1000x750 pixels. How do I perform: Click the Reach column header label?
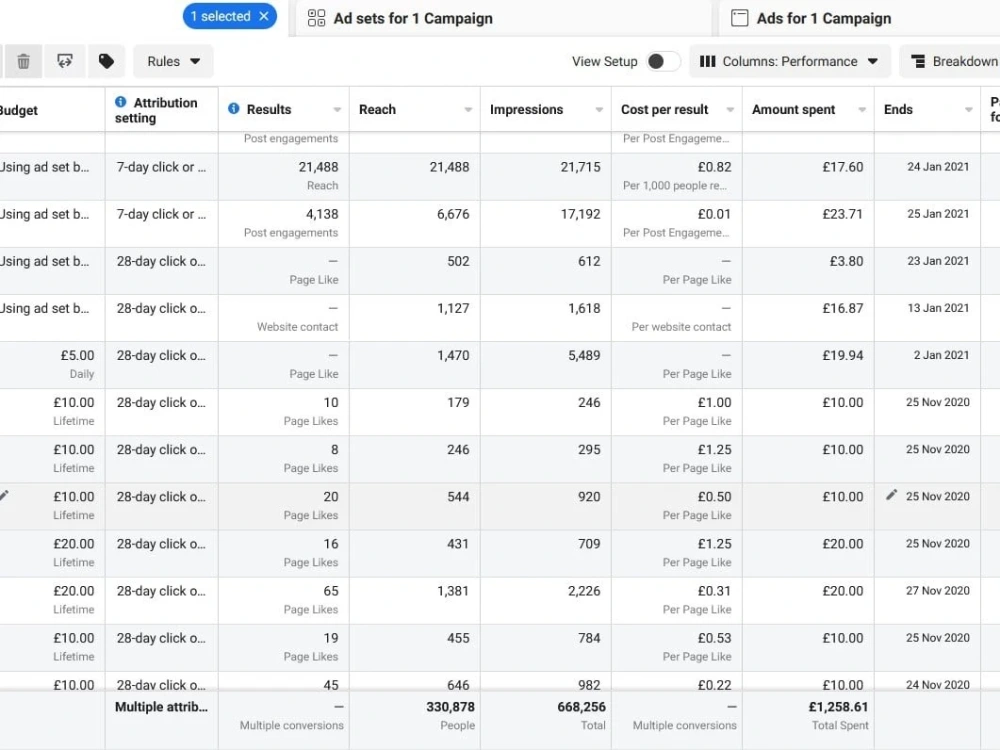point(377,109)
